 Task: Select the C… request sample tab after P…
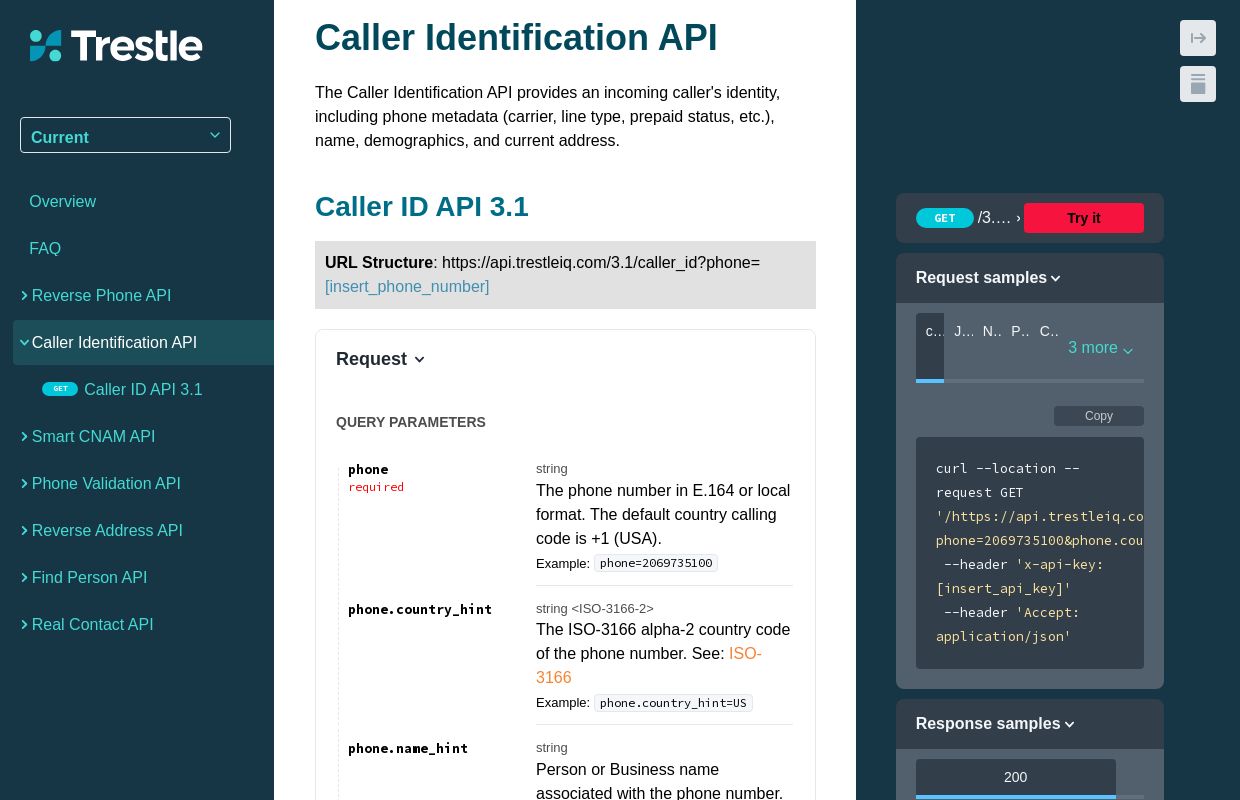pyautogui.click(x=1049, y=331)
